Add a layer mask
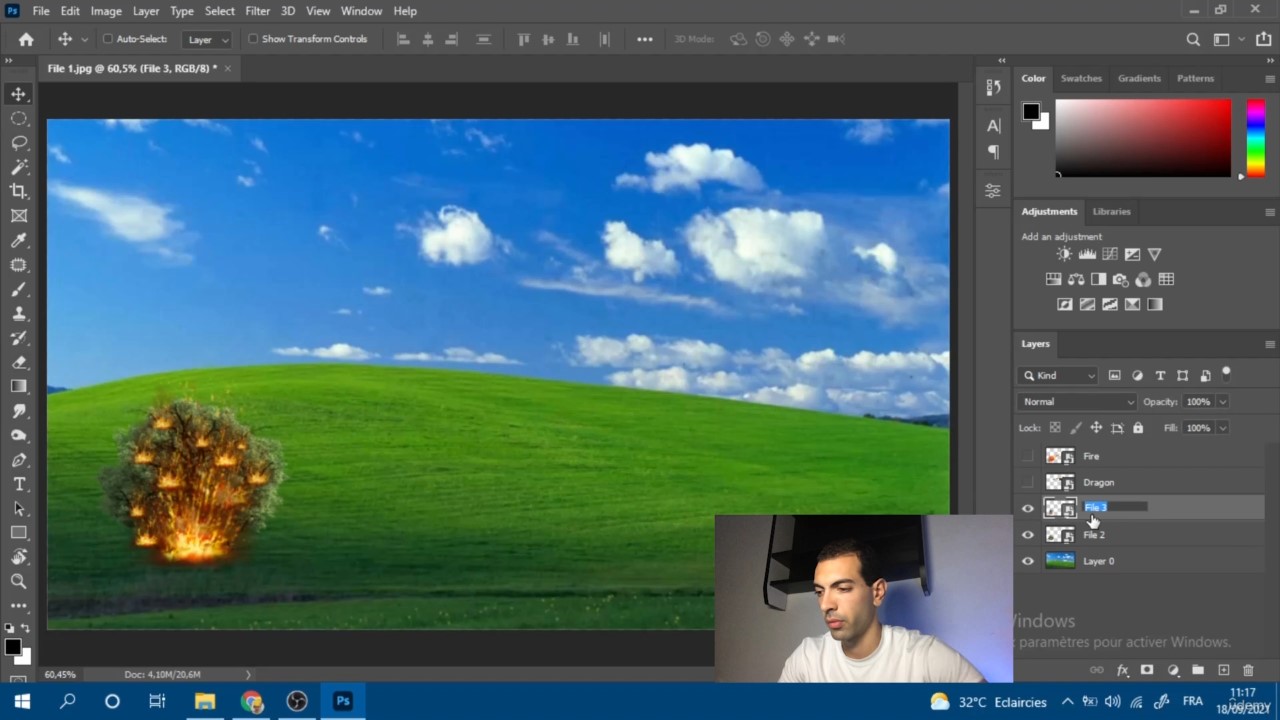The image size is (1280, 720). coord(1147,670)
